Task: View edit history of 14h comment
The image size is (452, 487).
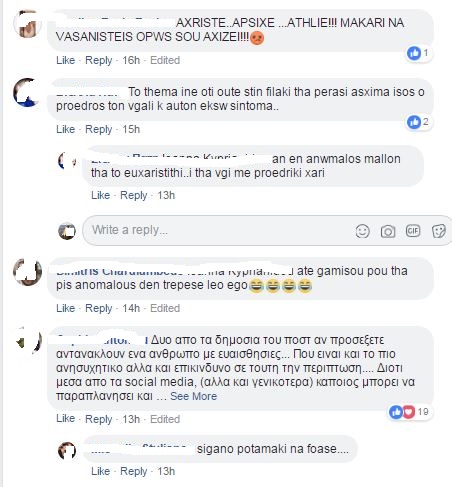Action: point(165,308)
